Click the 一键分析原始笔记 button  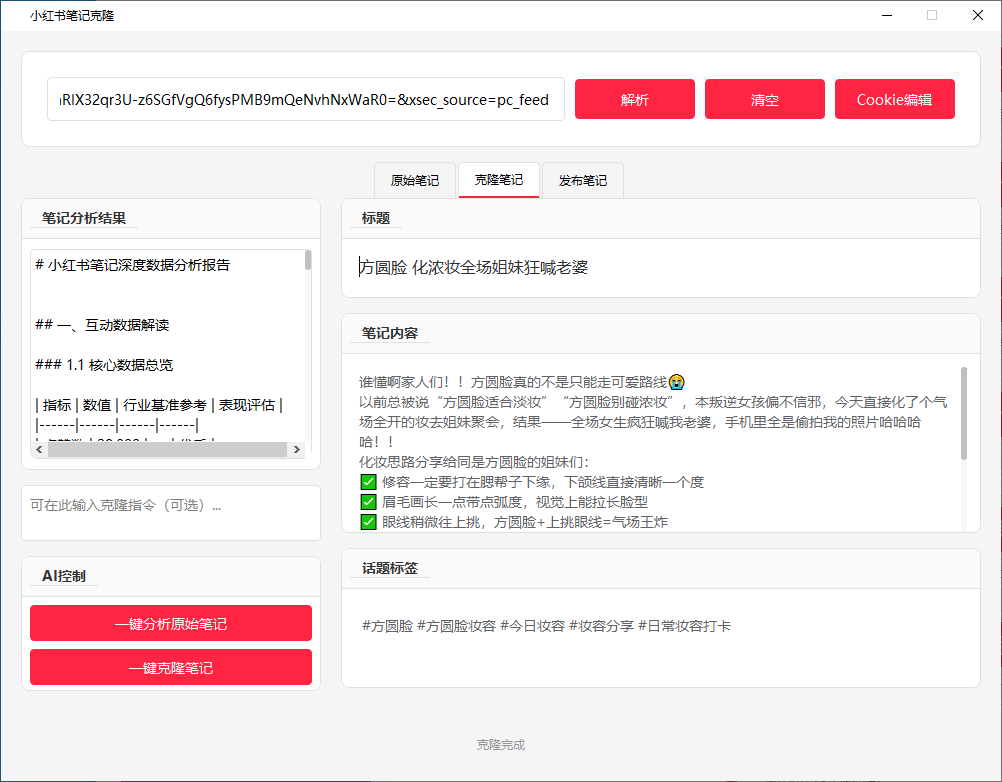tap(171, 623)
